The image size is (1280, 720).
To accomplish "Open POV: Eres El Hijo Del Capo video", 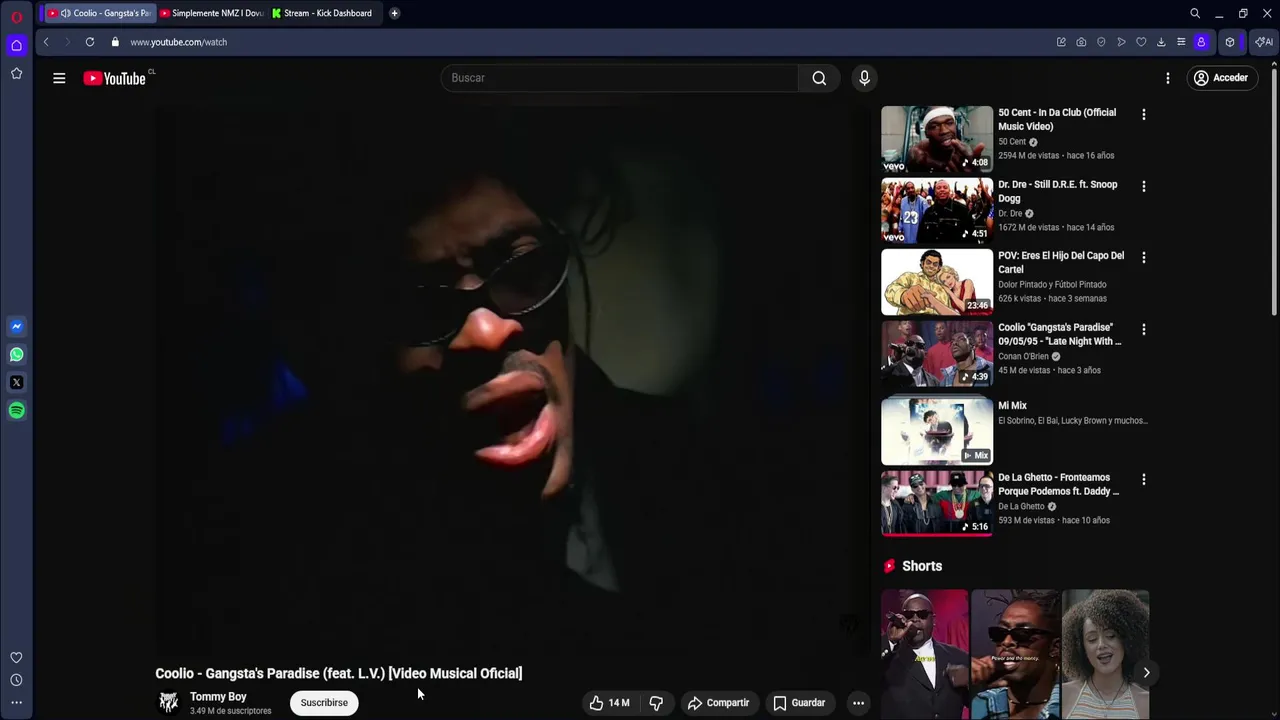I will [x=937, y=282].
